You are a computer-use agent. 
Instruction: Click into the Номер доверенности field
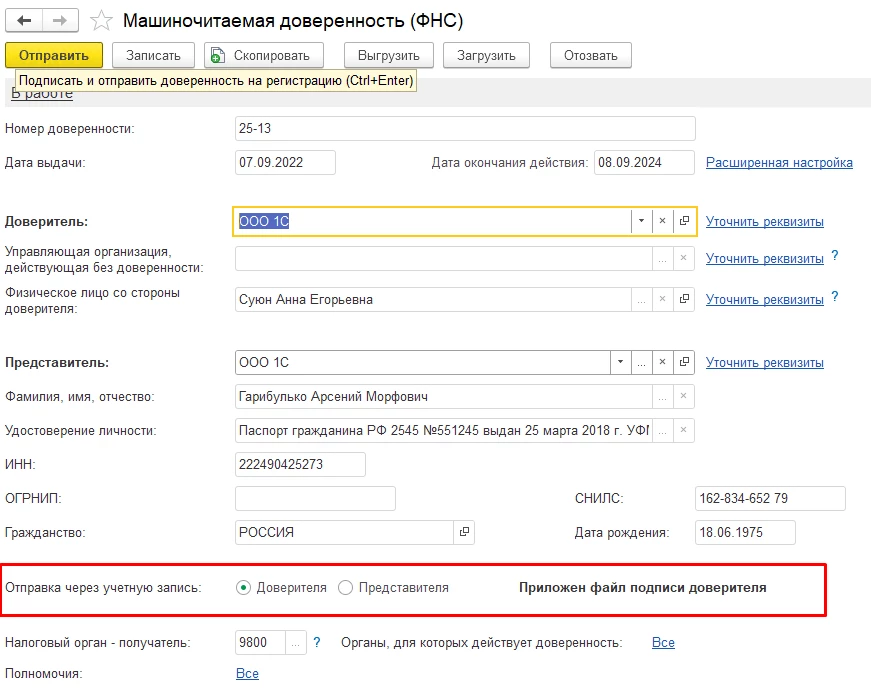[464, 128]
